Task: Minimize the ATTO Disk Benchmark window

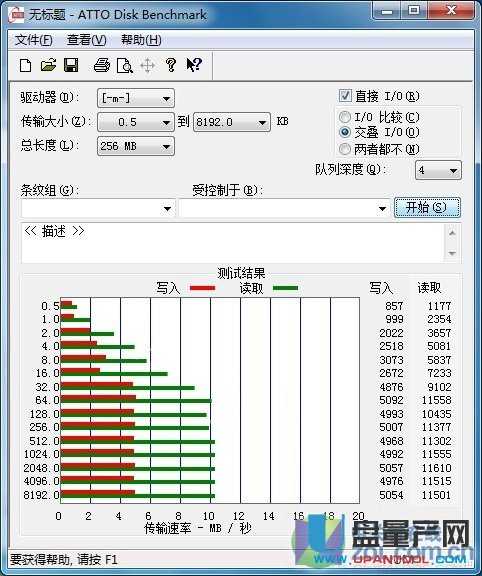Action: [387, 11]
